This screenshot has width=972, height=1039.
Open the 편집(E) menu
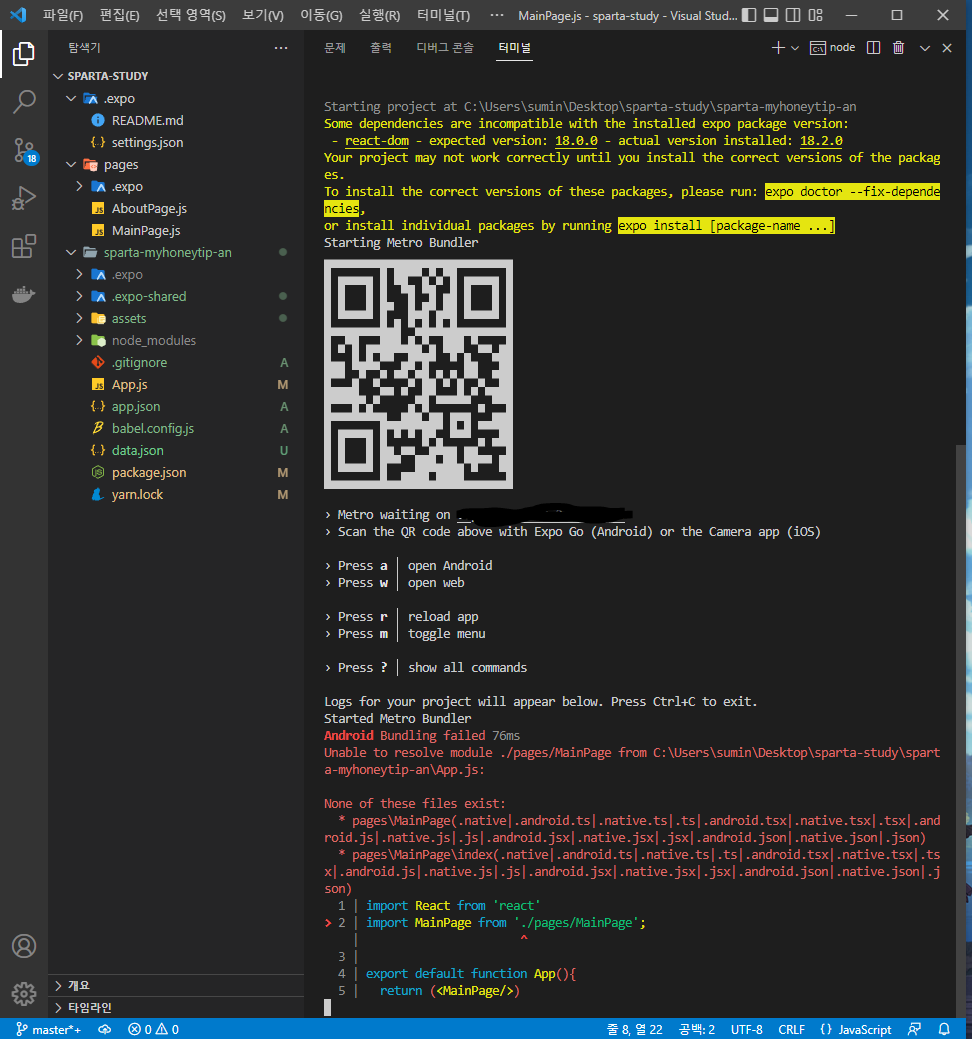point(119,15)
